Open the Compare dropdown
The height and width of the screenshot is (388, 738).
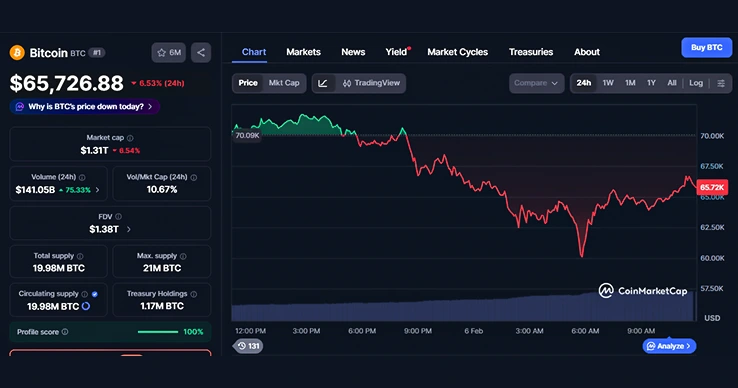click(x=536, y=83)
